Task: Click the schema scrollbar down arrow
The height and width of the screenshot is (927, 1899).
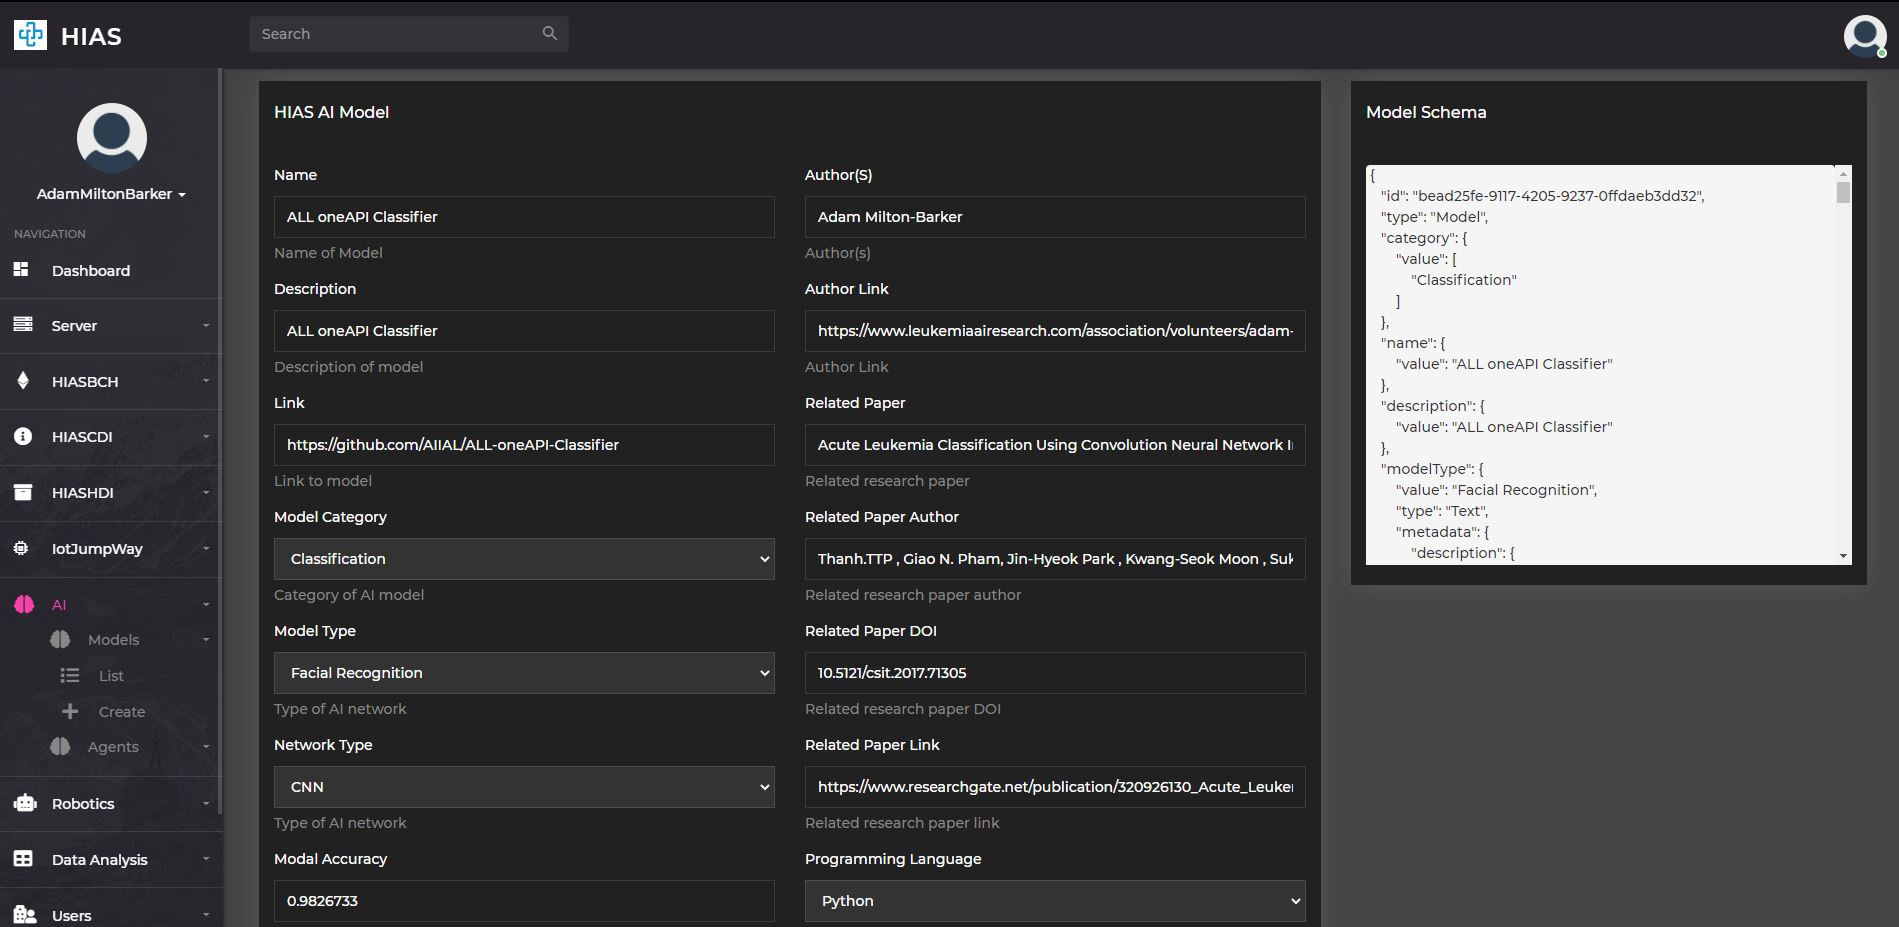Action: pos(1843,556)
